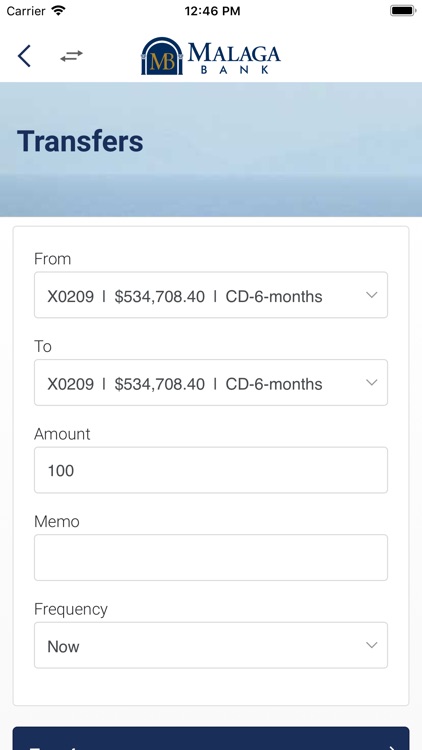Click the Amount label
This screenshot has height=750, width=422.
(x=62, y=434)
